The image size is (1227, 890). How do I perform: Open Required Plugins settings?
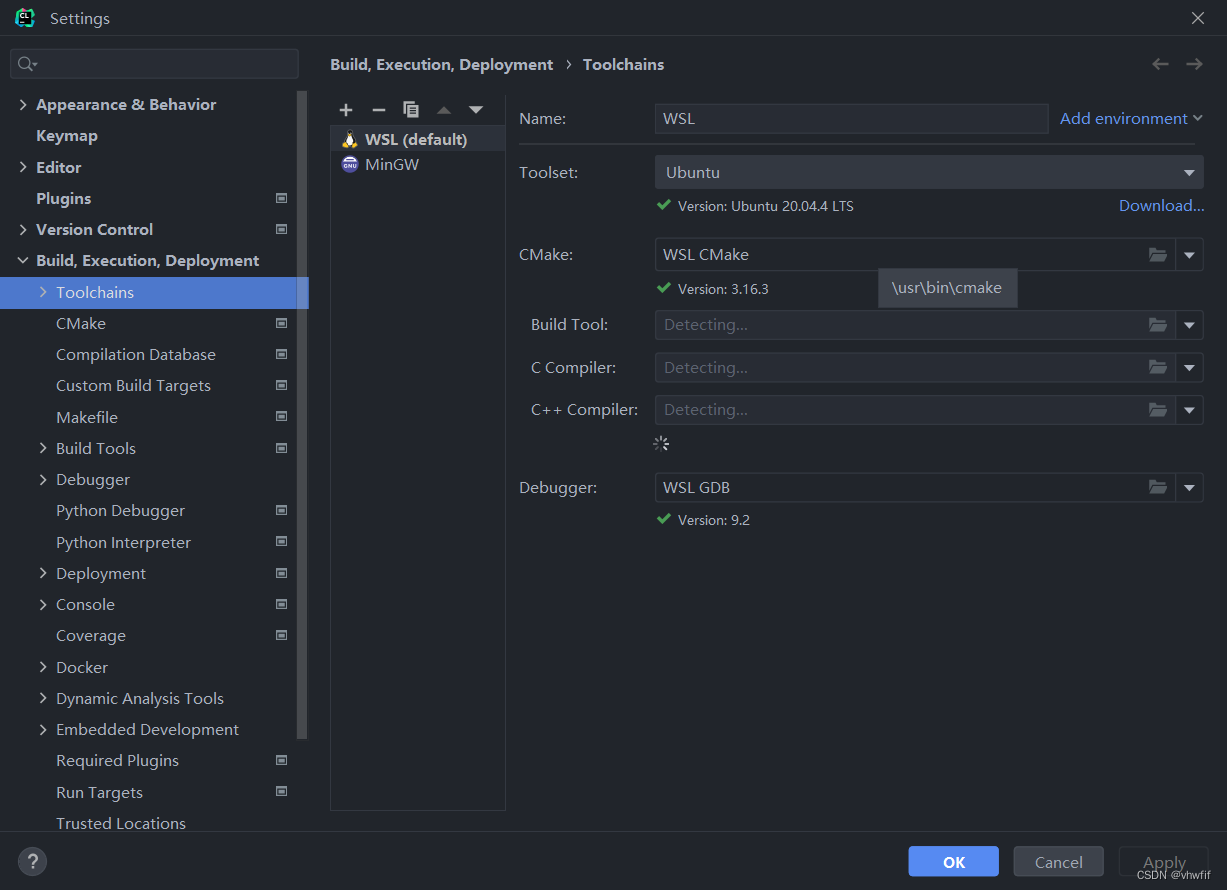(118, 761)
